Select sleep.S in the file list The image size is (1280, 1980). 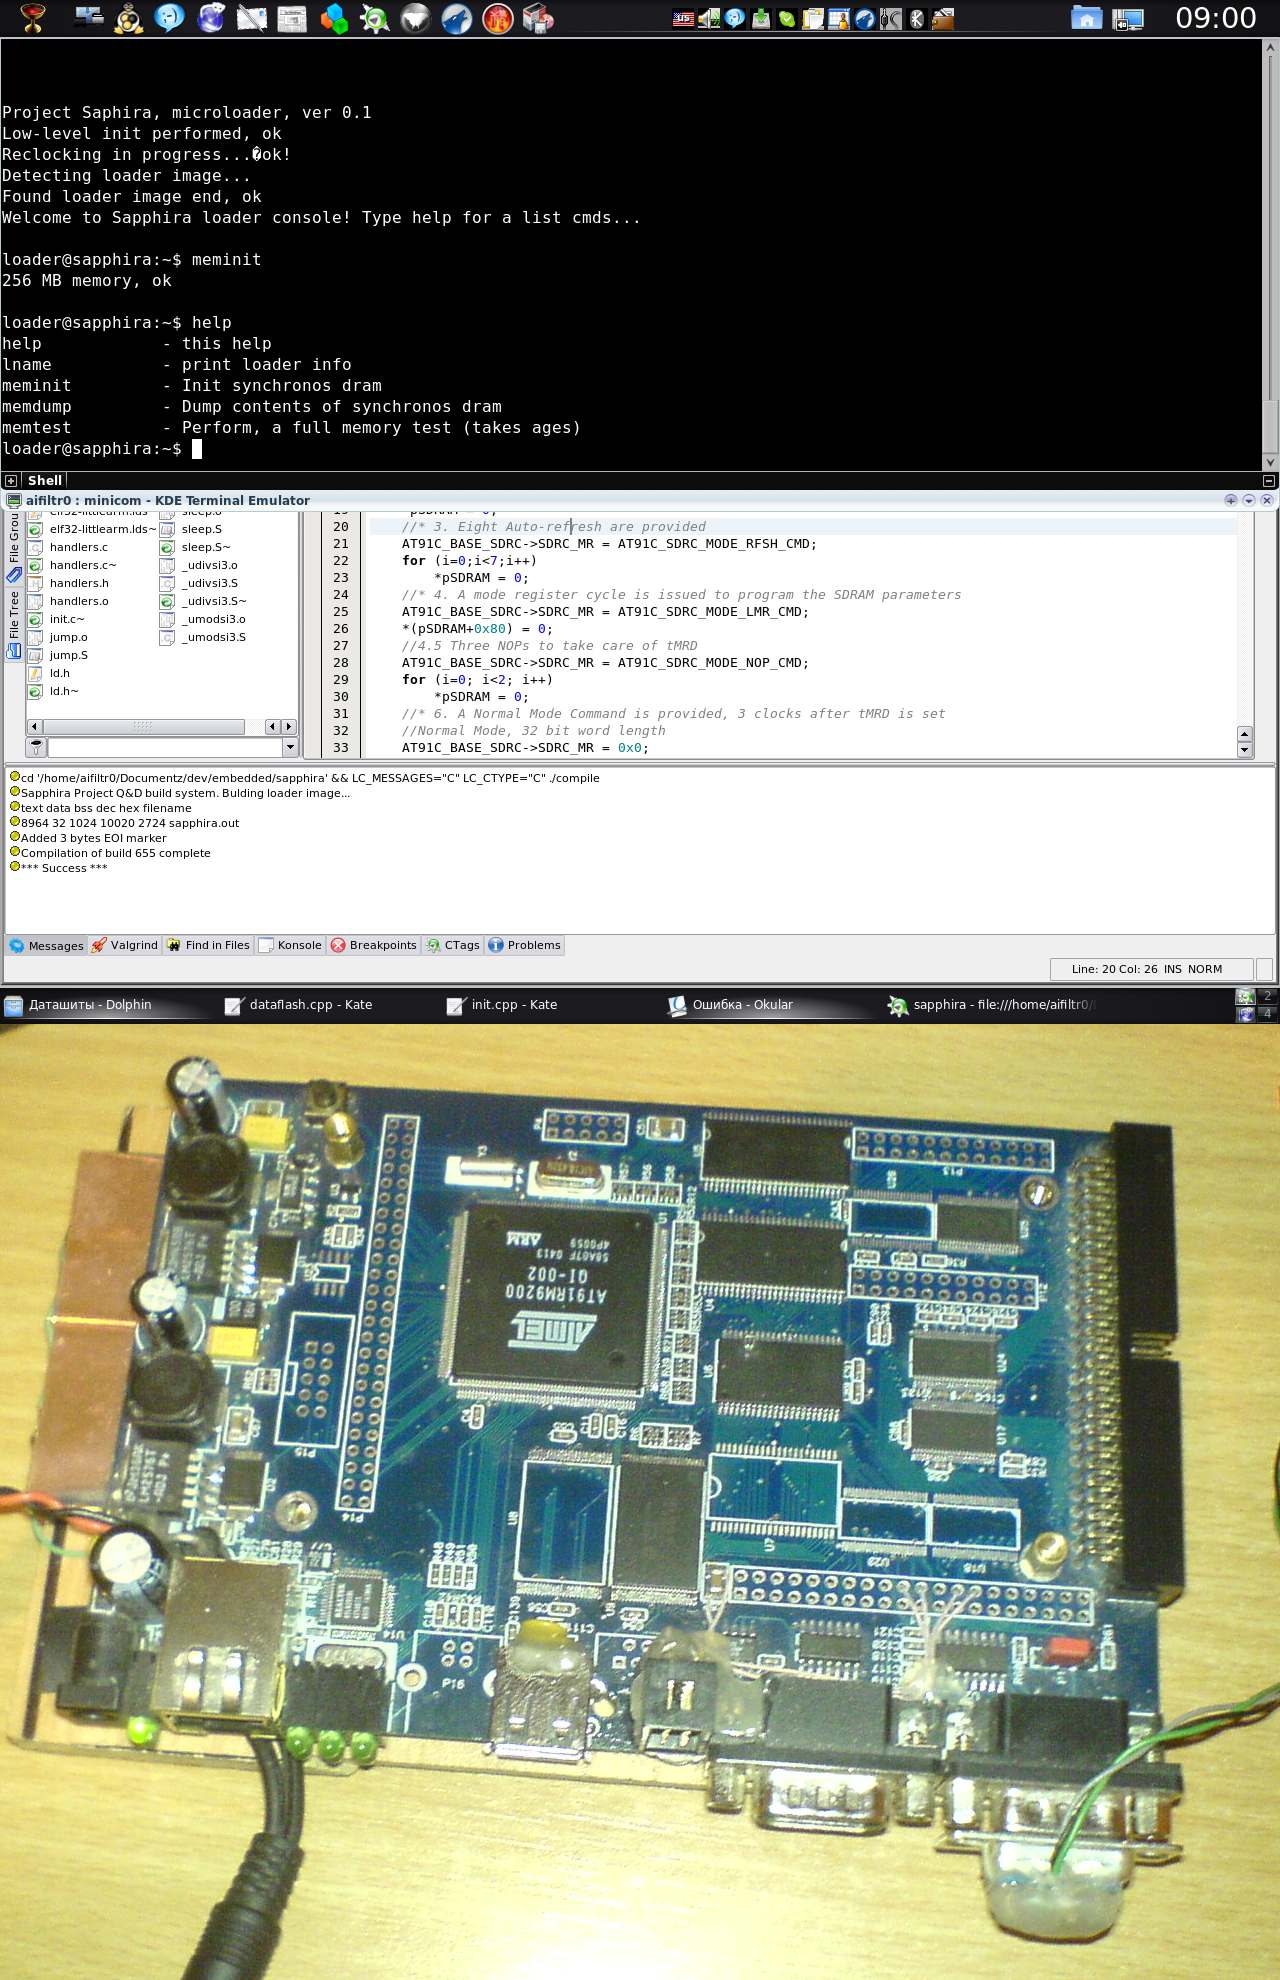202,529
